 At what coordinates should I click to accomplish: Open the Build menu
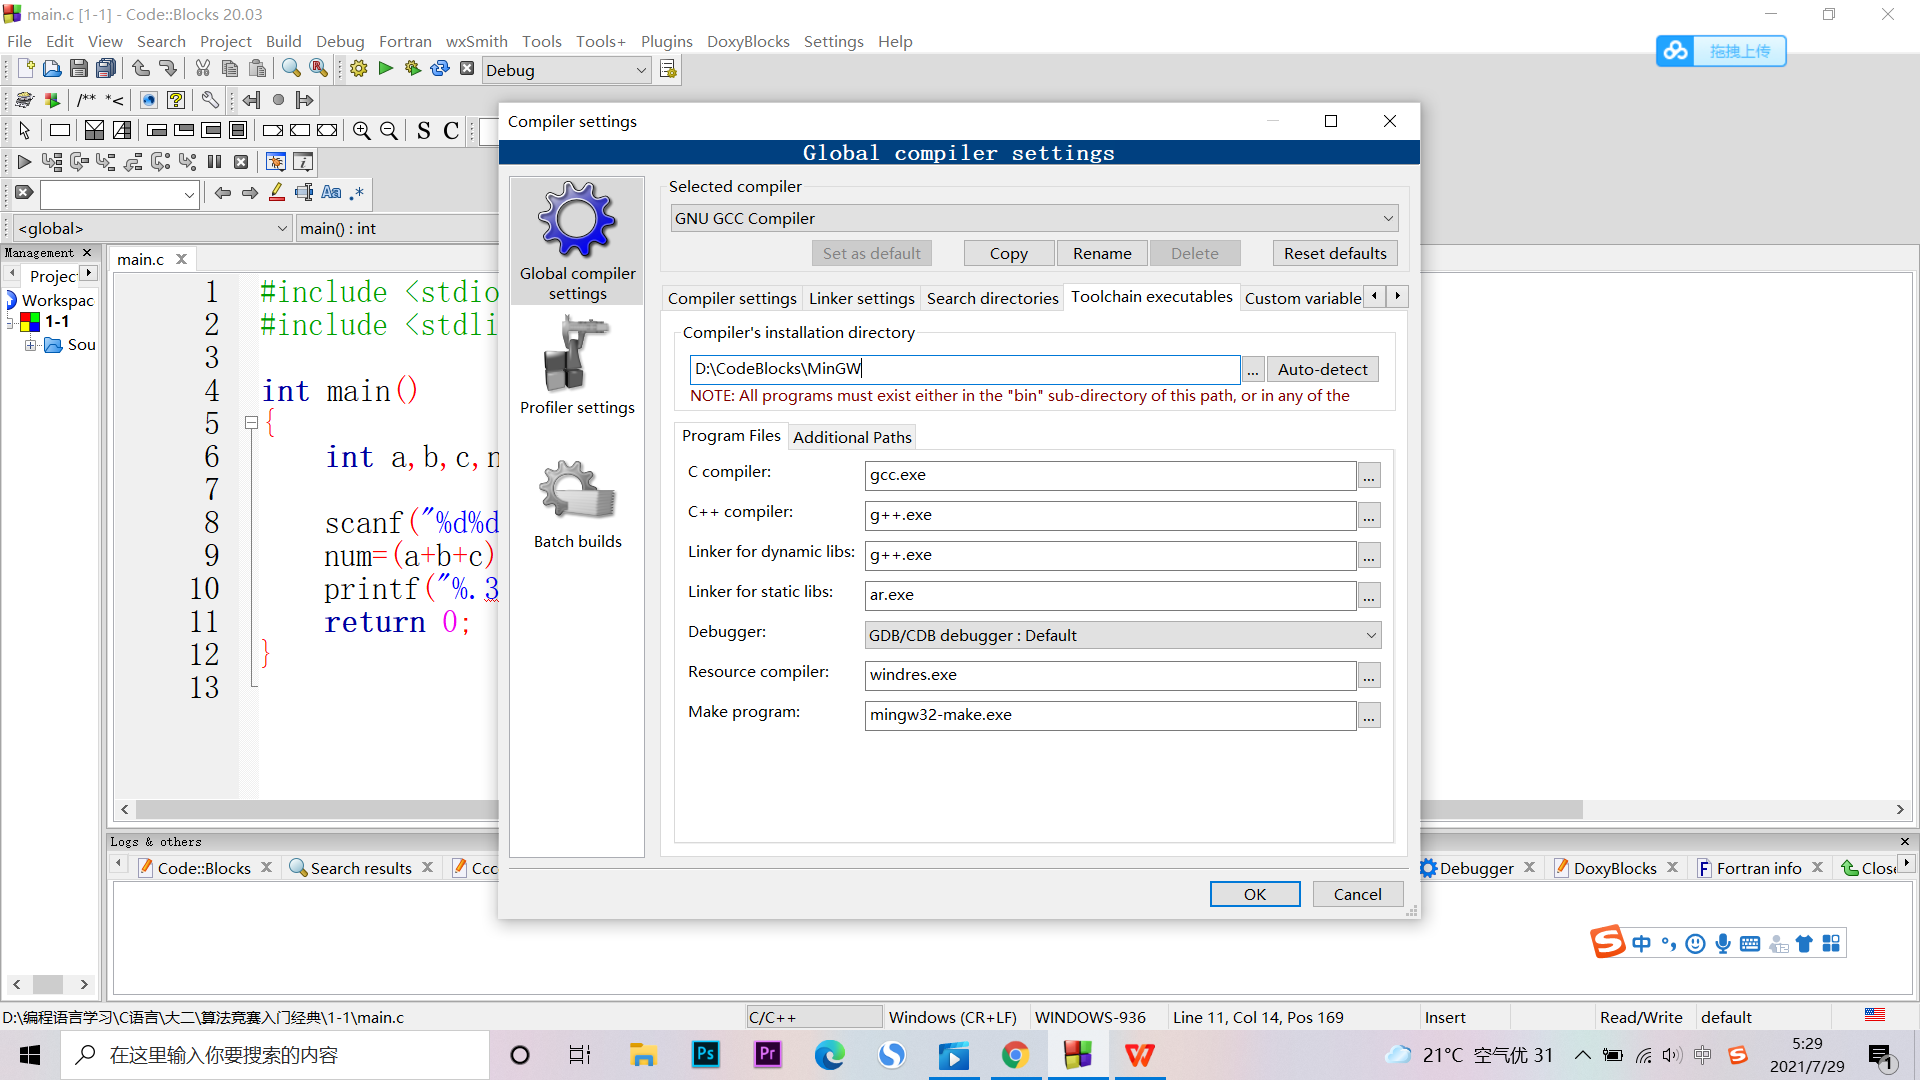283,42
